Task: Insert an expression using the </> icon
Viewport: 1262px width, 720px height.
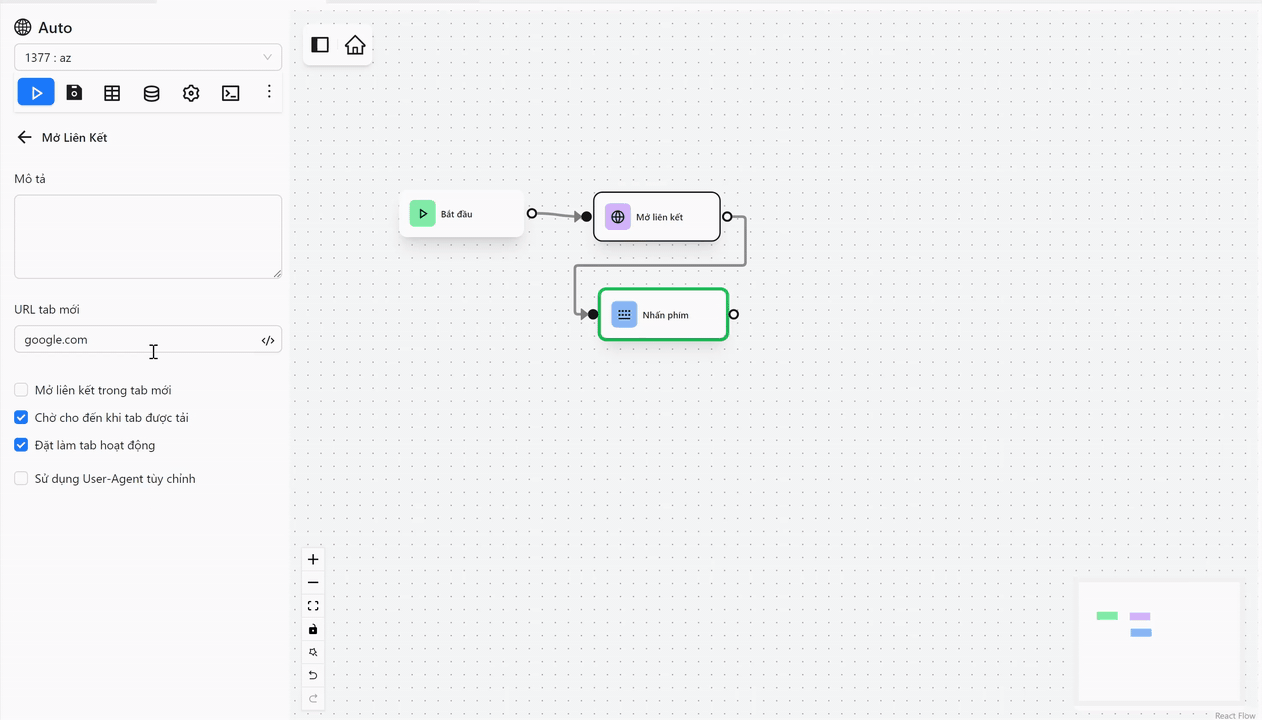Action: pyautogui.click(x=267, y=340)
